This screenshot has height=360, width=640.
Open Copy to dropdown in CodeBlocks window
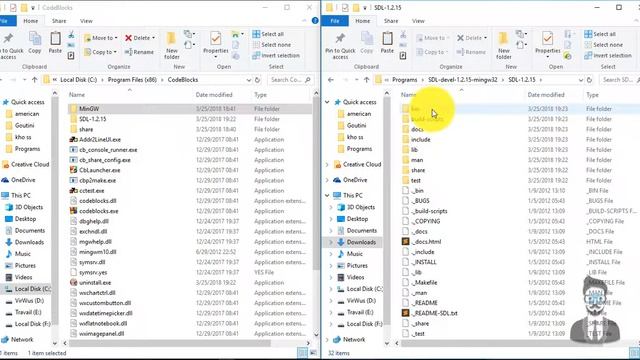[x=101, y=52]
